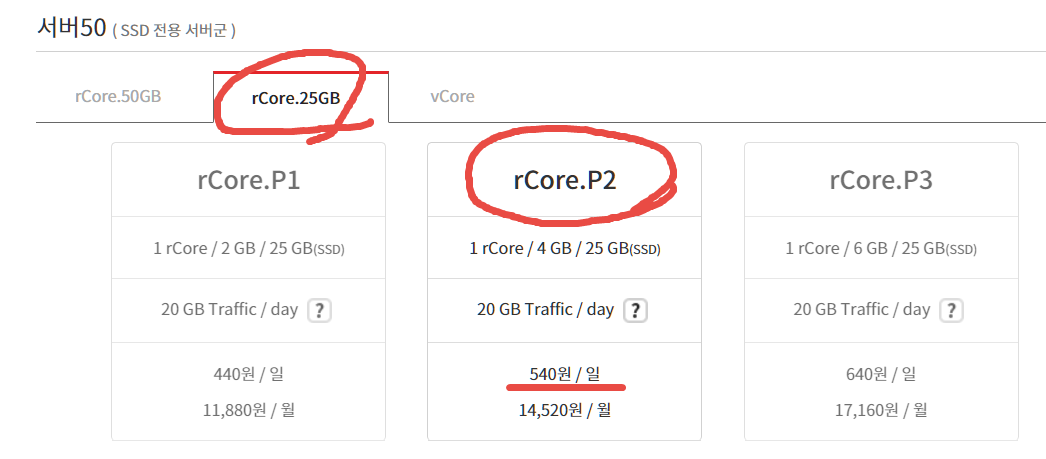Click the 640원 / 일 daily price
This screenshot has width=1046, height=459.
pos(881,374)
